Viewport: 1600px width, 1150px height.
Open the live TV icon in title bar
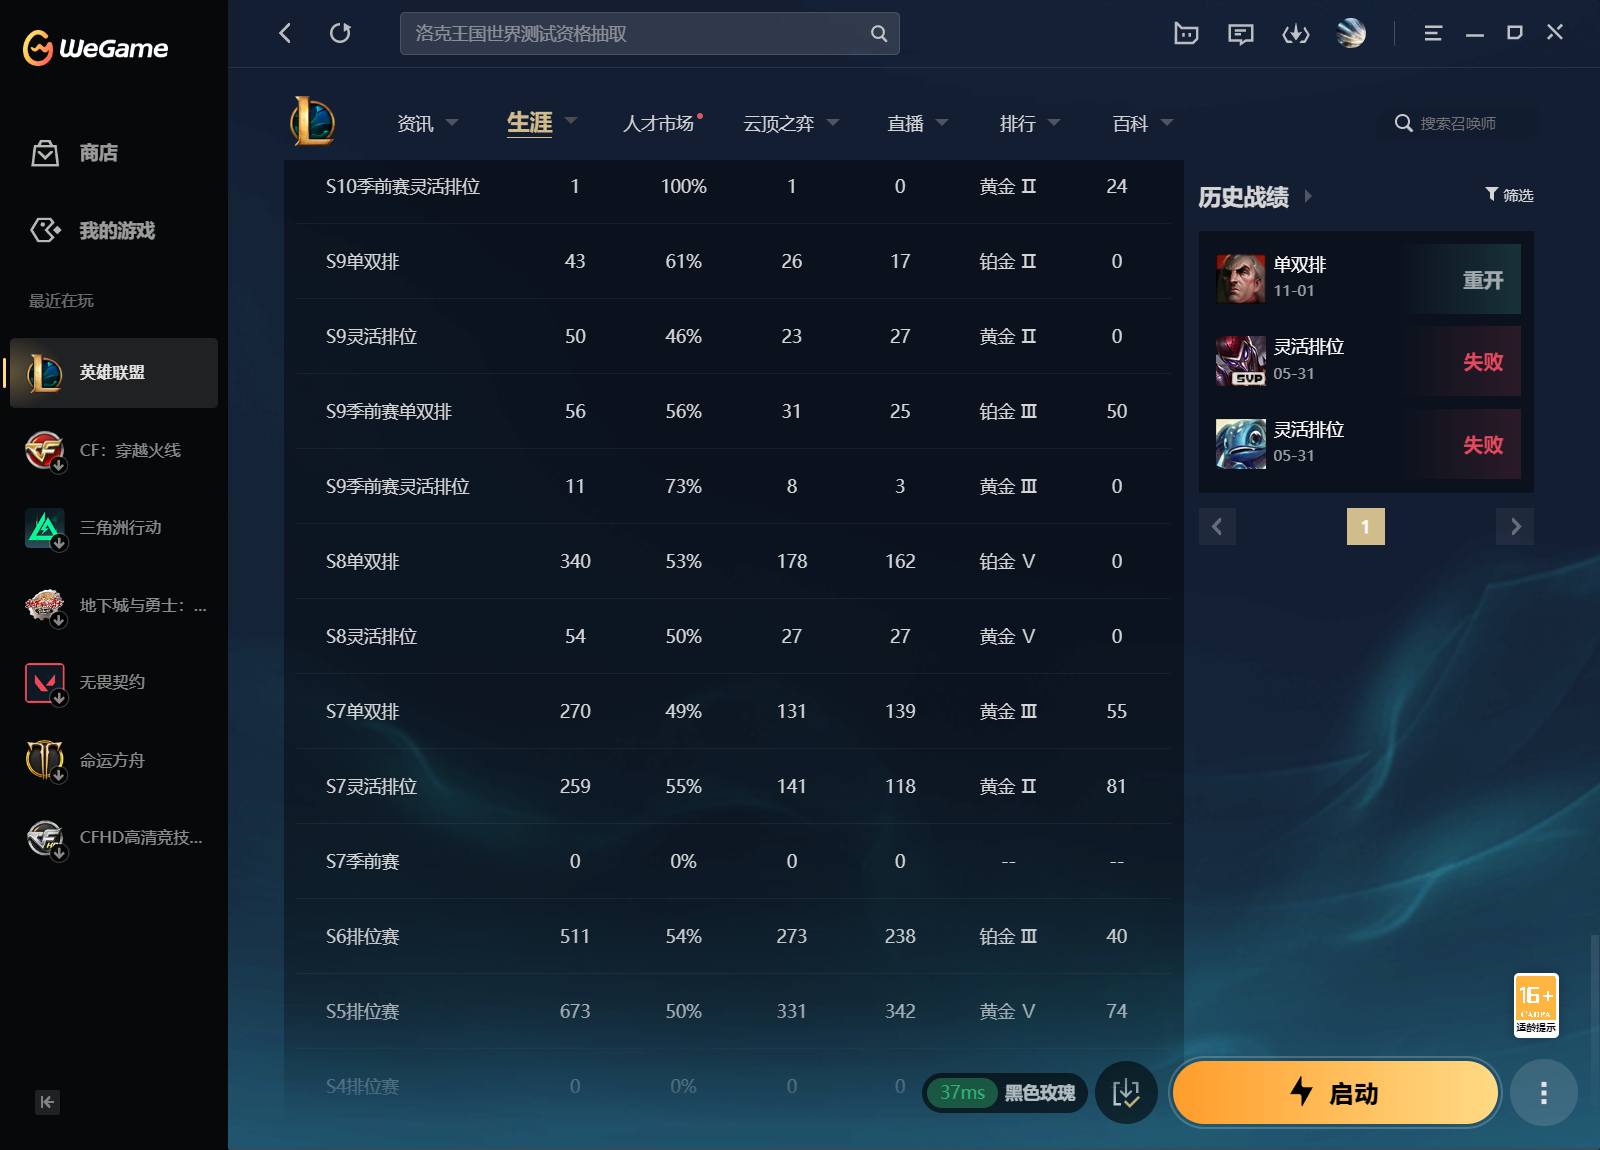pyautogui.click(x=1186, y=34)
